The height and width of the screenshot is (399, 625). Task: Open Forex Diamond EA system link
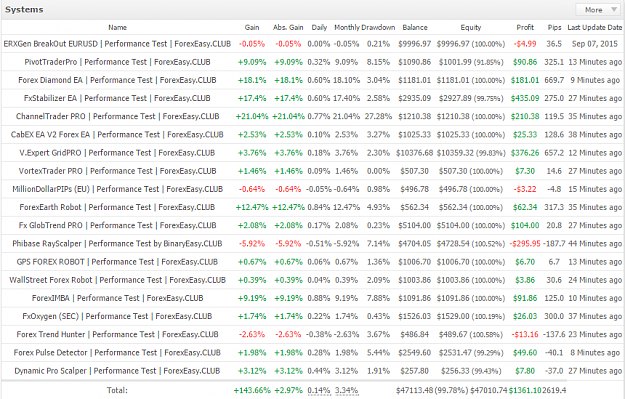tap(117, 80)
